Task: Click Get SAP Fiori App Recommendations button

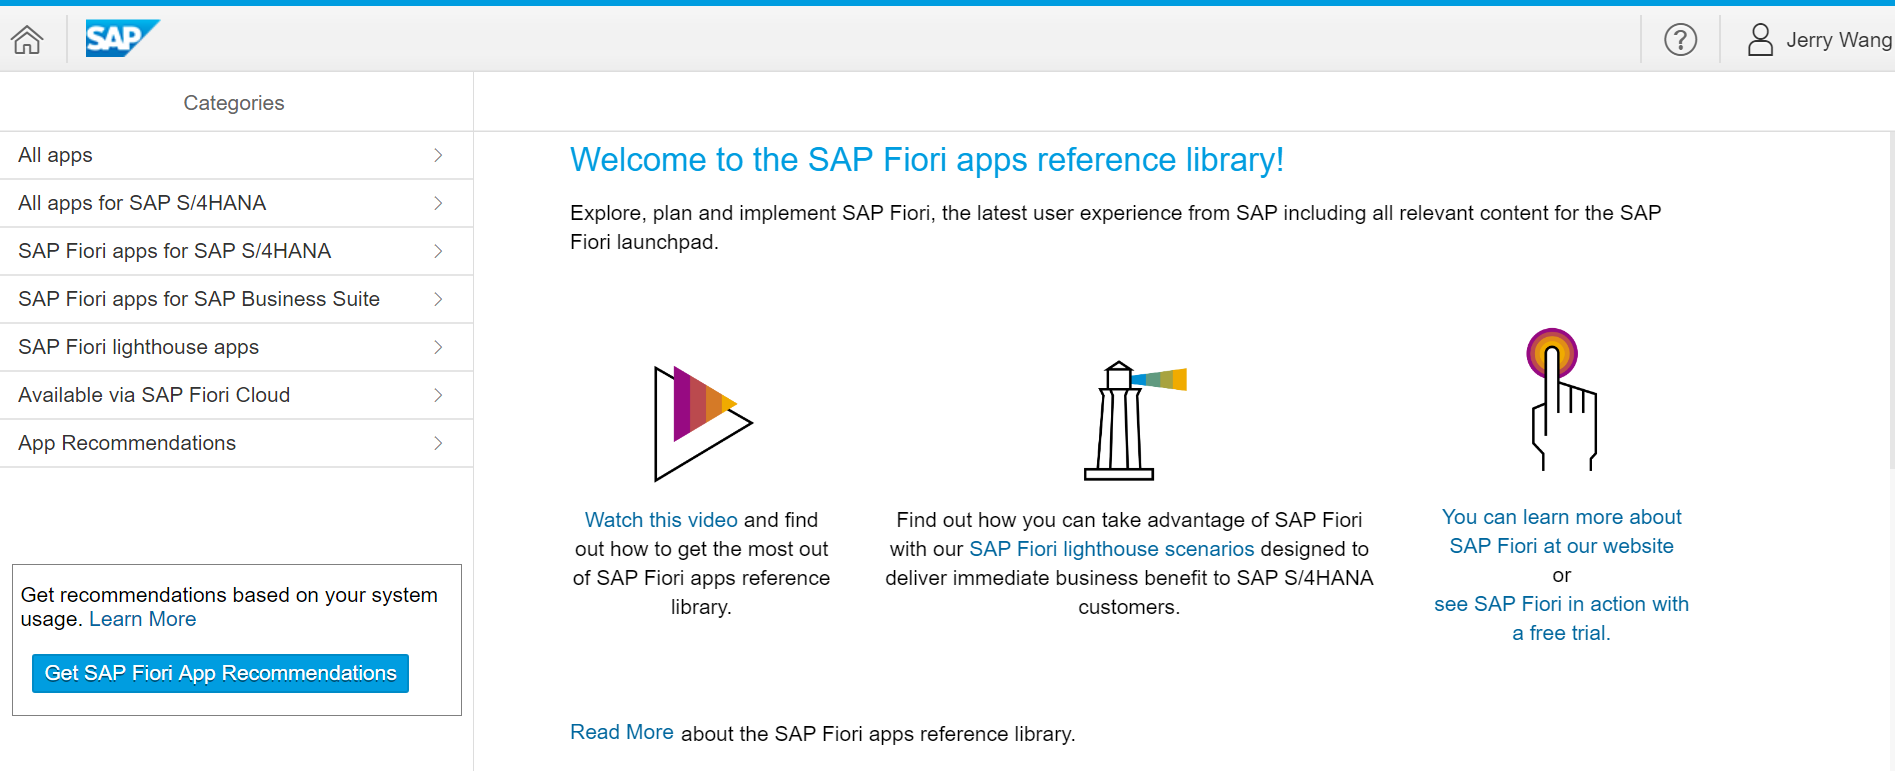Action: (220, 673)
